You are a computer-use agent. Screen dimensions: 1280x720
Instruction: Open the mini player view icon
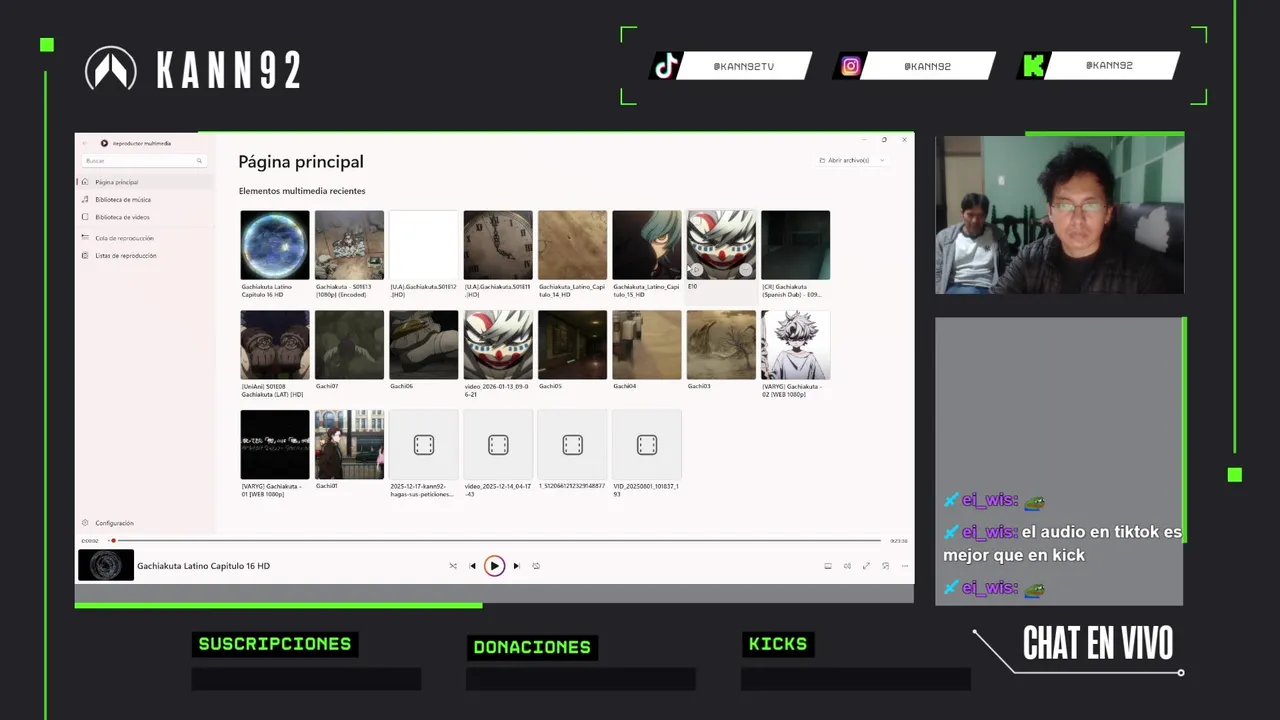pyautogui.click(x=886, y=566)
